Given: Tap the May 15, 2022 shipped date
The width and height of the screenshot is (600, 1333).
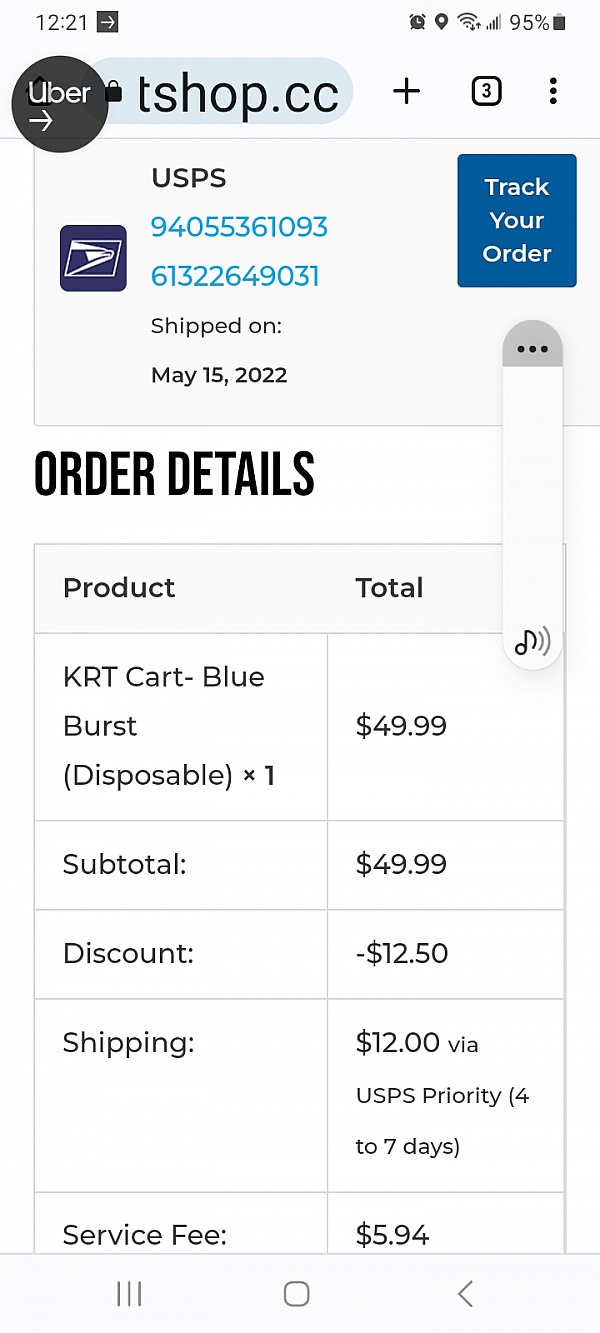Looking at the screenshot, I should tap(219, 375).
